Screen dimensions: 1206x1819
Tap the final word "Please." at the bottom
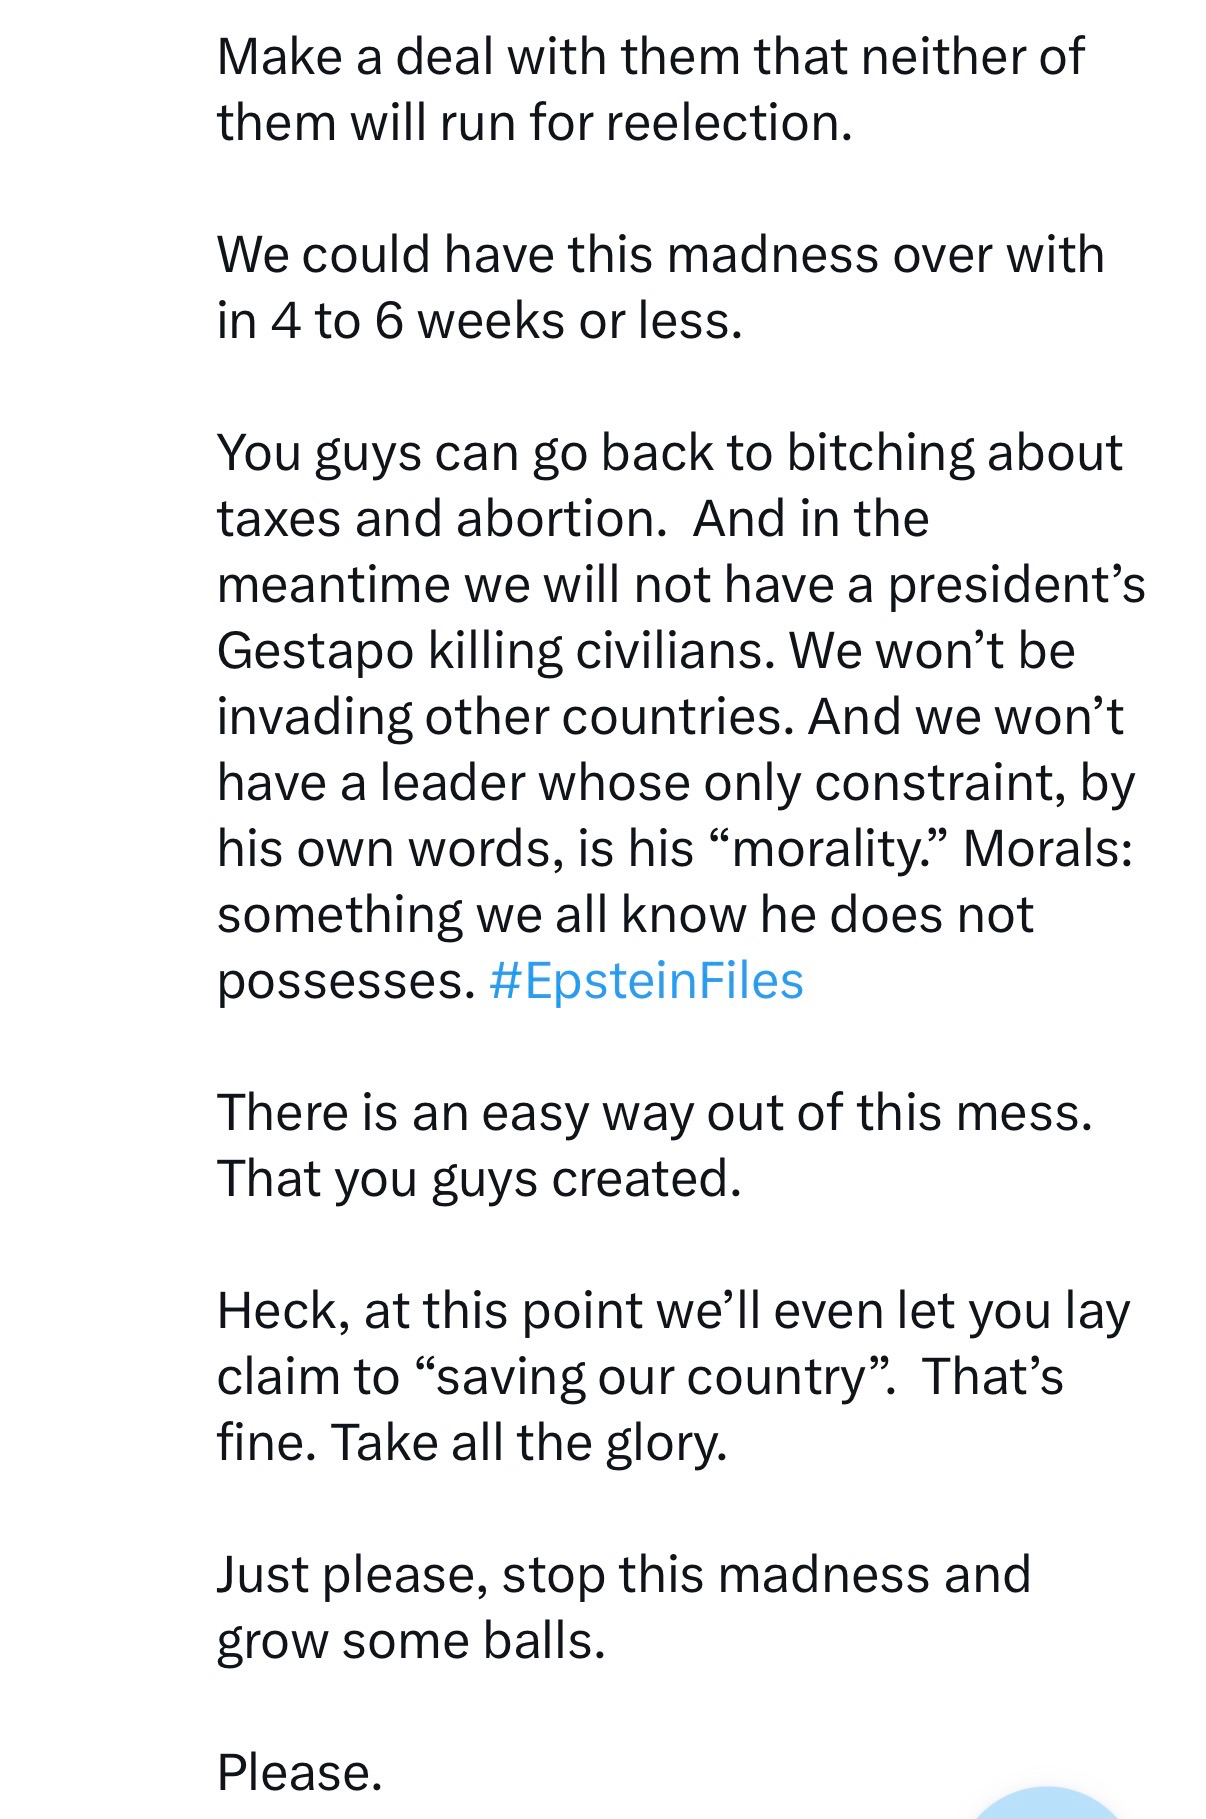click(300, 1773)
